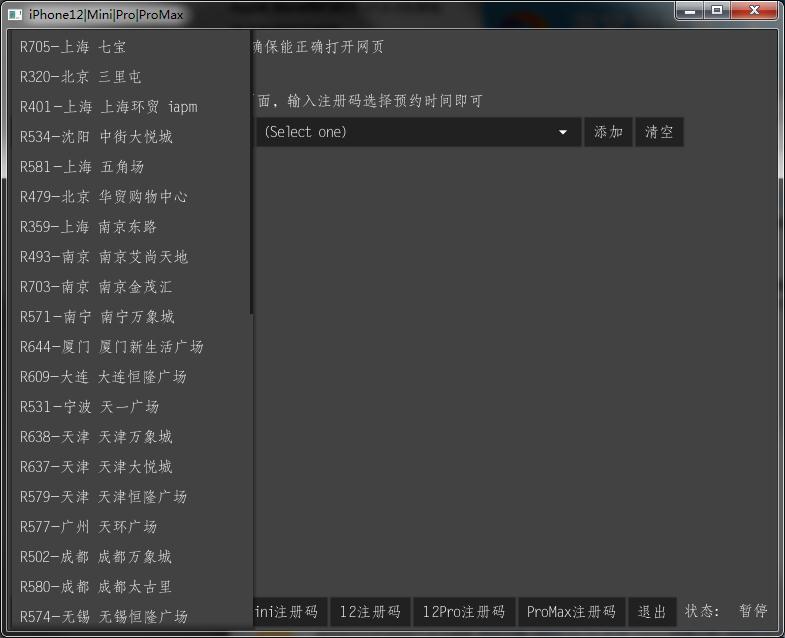Click the 12注册码 button
Viewport: 785px width, 638px height.
(x=370, y=612)
